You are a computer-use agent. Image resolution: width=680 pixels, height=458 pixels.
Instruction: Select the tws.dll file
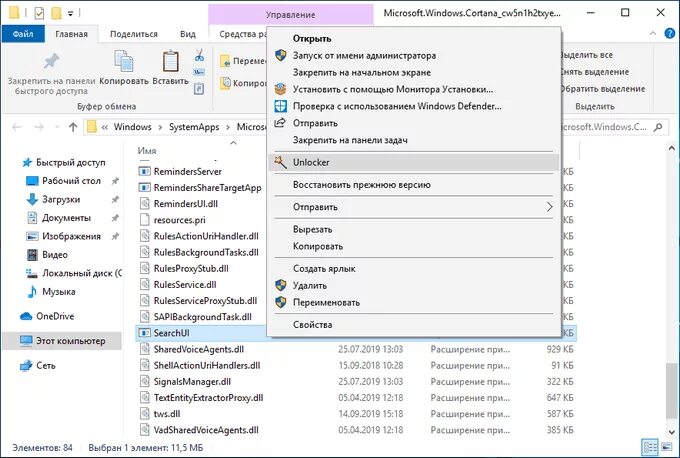[x=167, y=414]
